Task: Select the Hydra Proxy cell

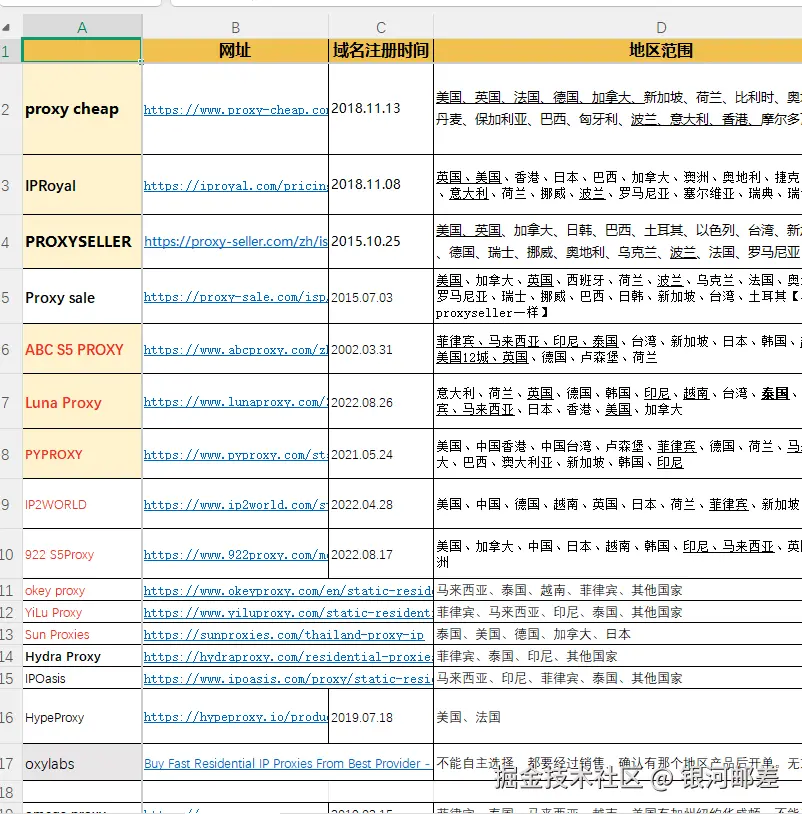Action: point(82,656)
